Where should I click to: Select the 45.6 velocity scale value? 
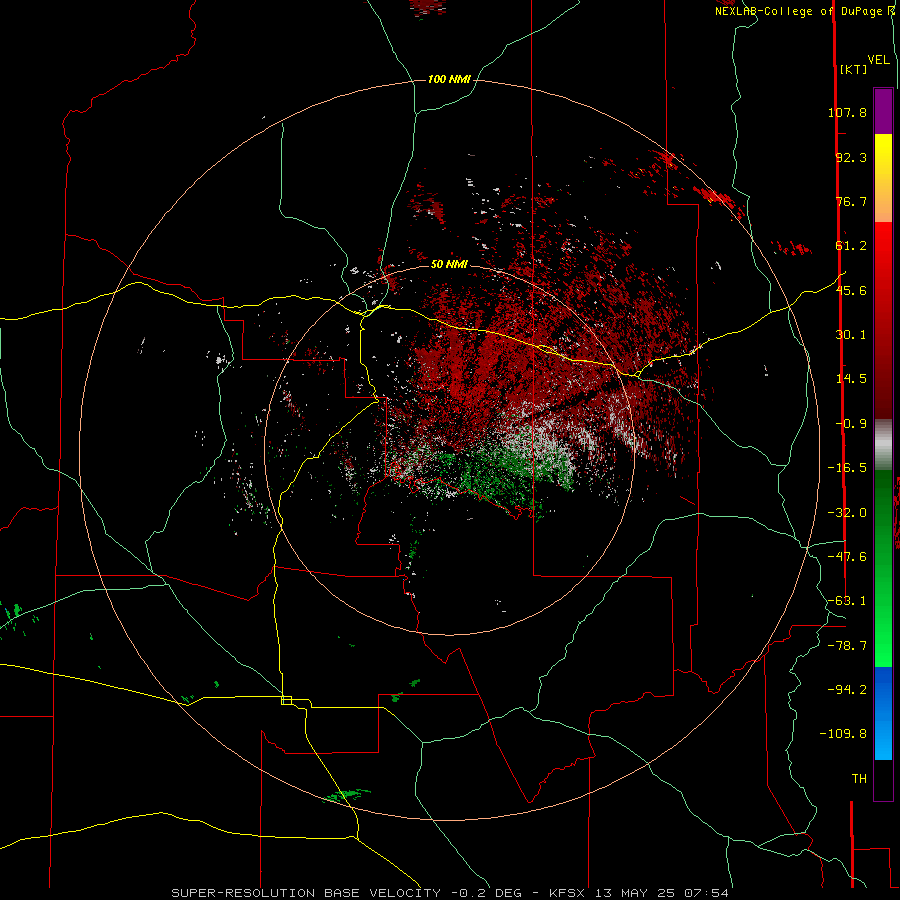(x=851, y=290)
